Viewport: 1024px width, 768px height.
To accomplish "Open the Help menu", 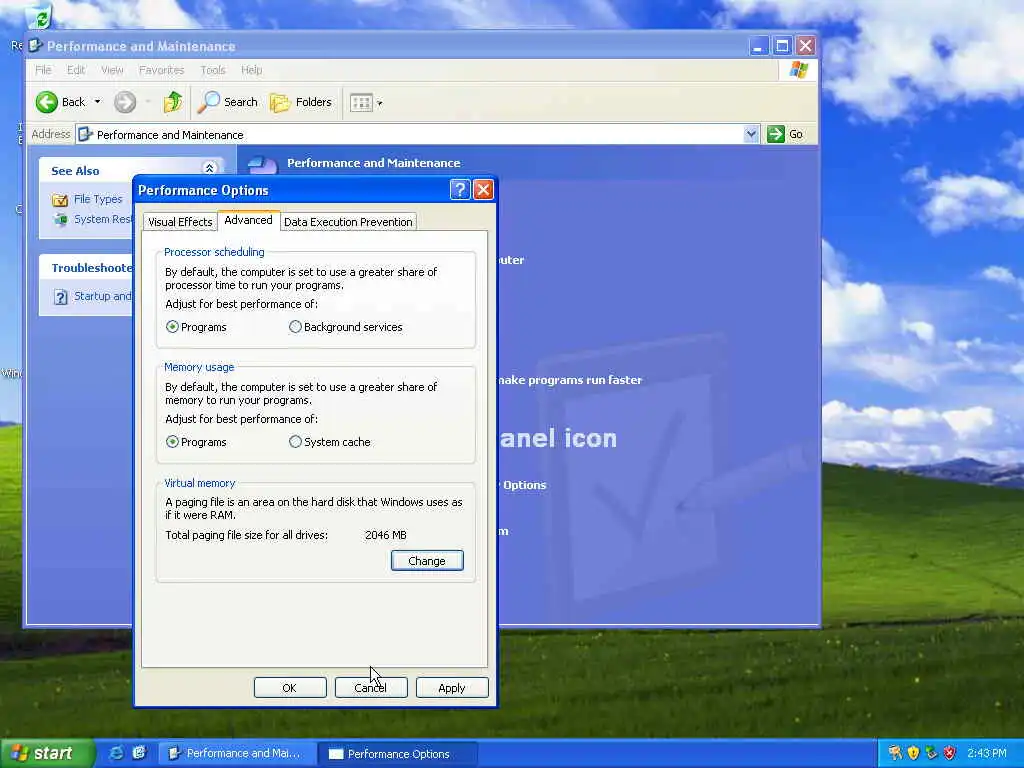I will click(251, 70).
